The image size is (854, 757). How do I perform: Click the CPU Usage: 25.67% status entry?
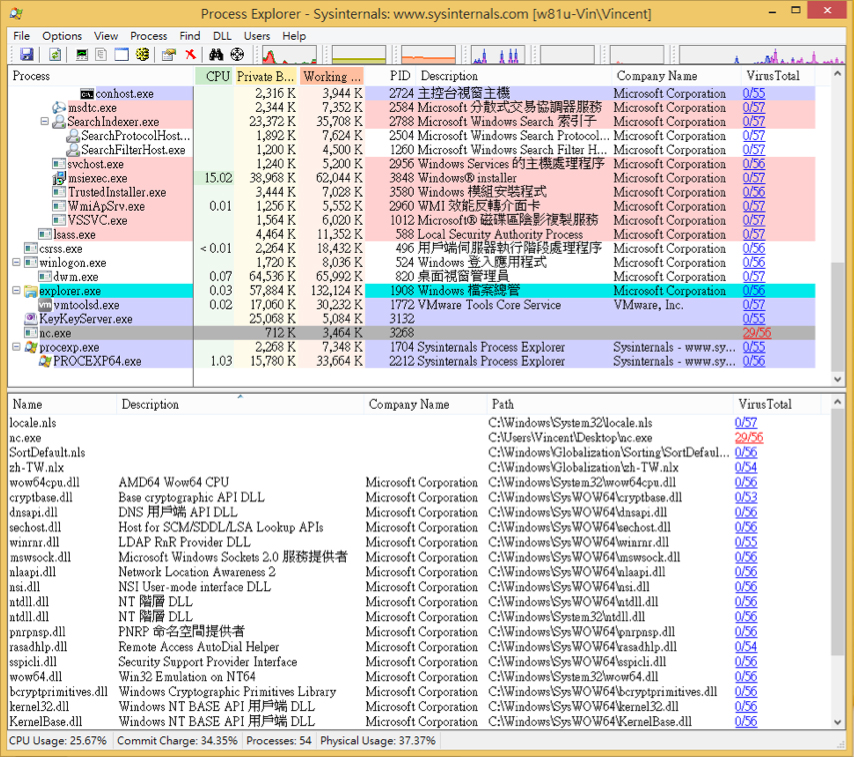click(x=58, y=741)
